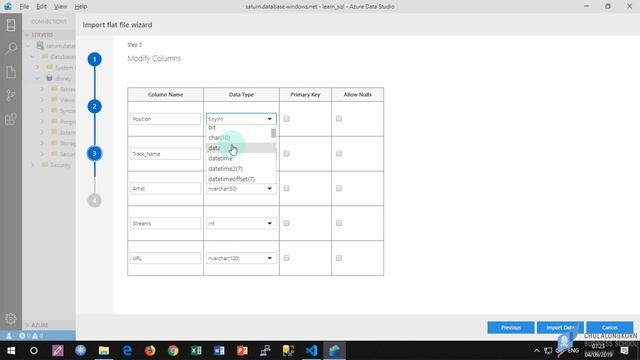This screenshot has width=640, height=360.
Task: Edit the Artist column name field
Action: tap(165, 189)
